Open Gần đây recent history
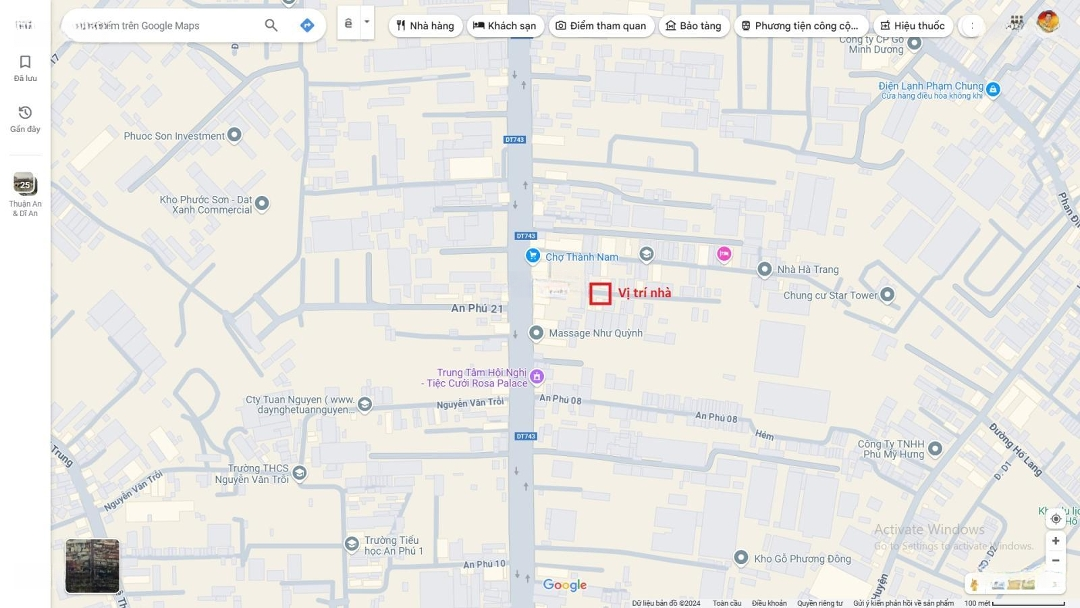The width and height of the screenshot is (1080, 608). click(25, 119)
